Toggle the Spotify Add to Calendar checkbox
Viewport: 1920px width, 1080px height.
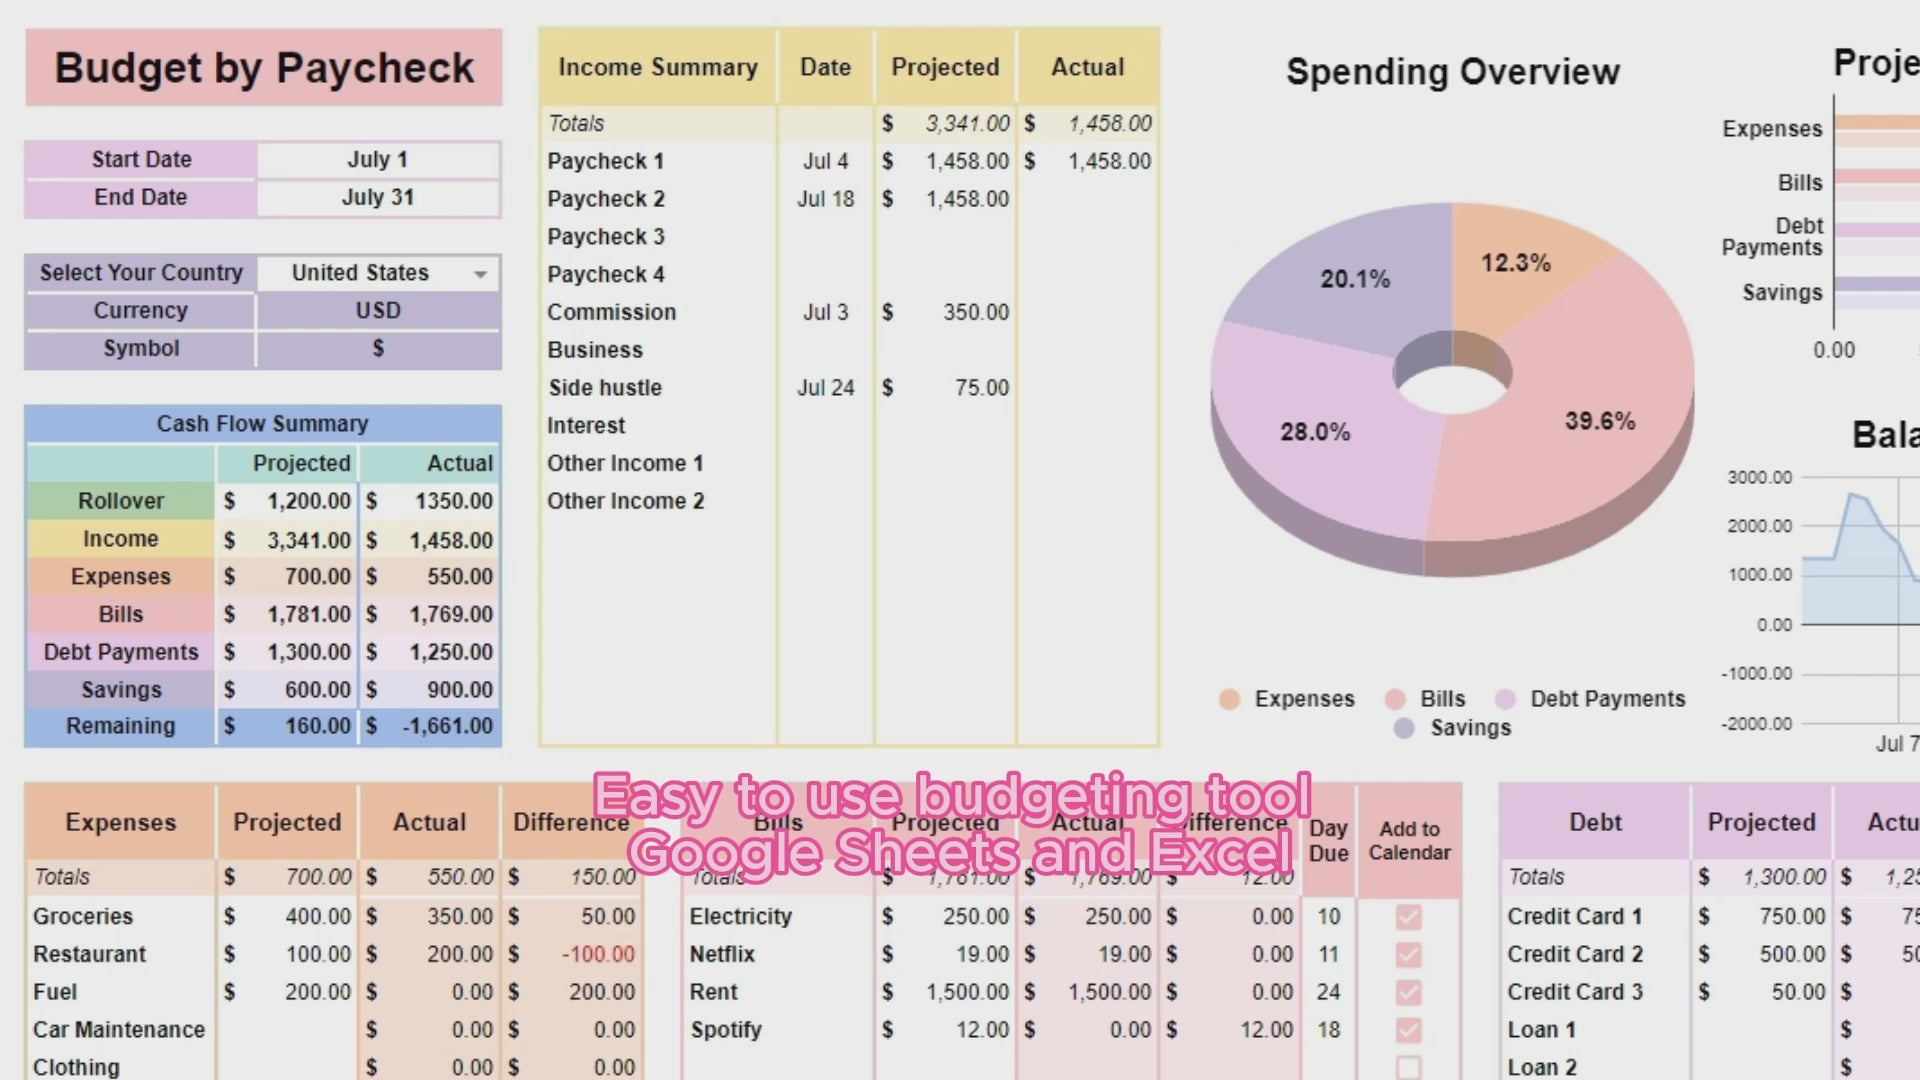point(1408,1029)
